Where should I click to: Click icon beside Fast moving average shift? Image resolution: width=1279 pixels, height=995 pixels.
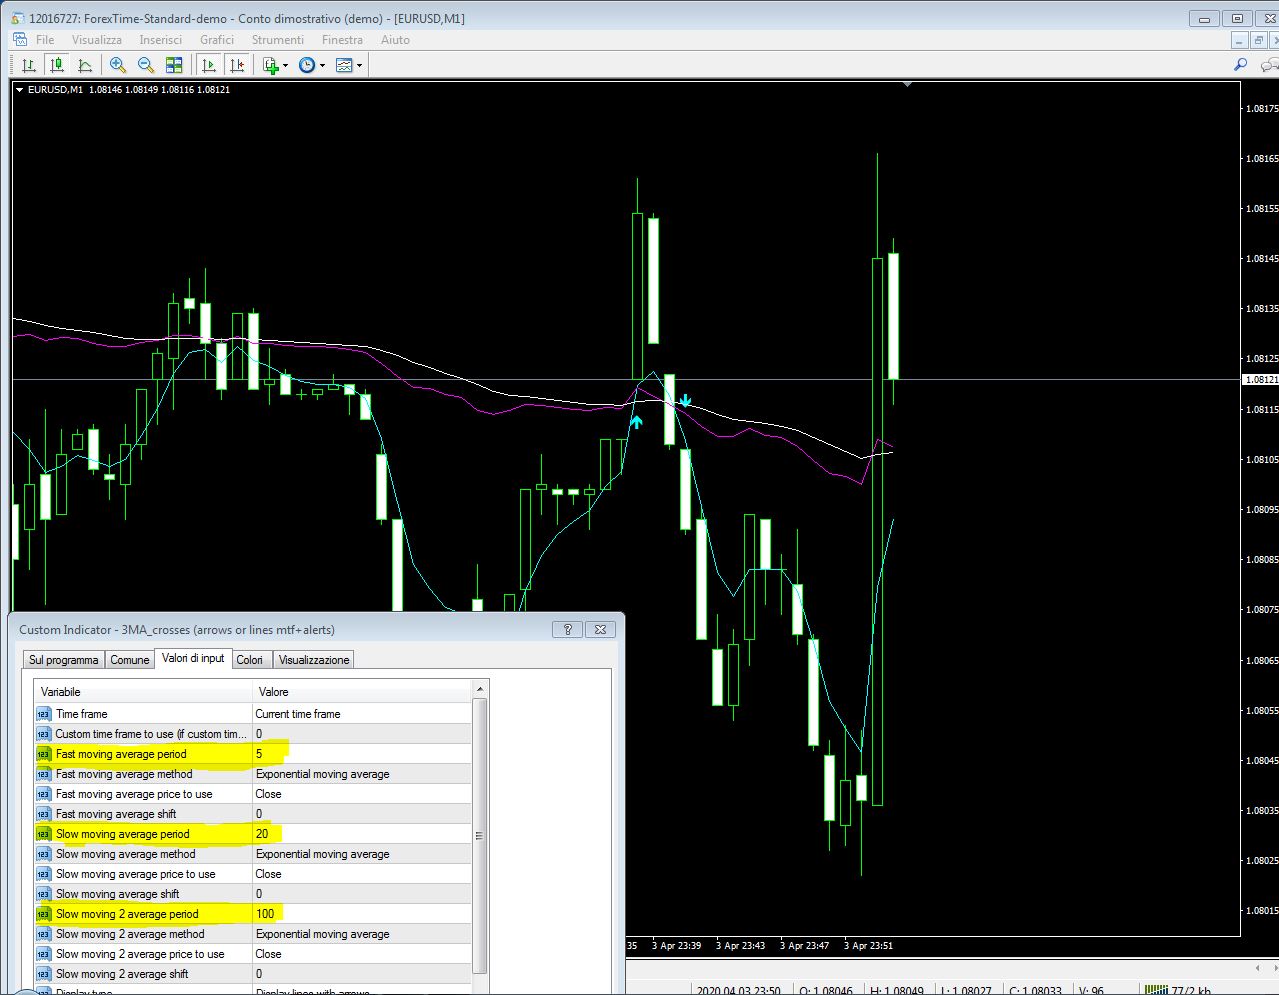click(x=43, y=814)
